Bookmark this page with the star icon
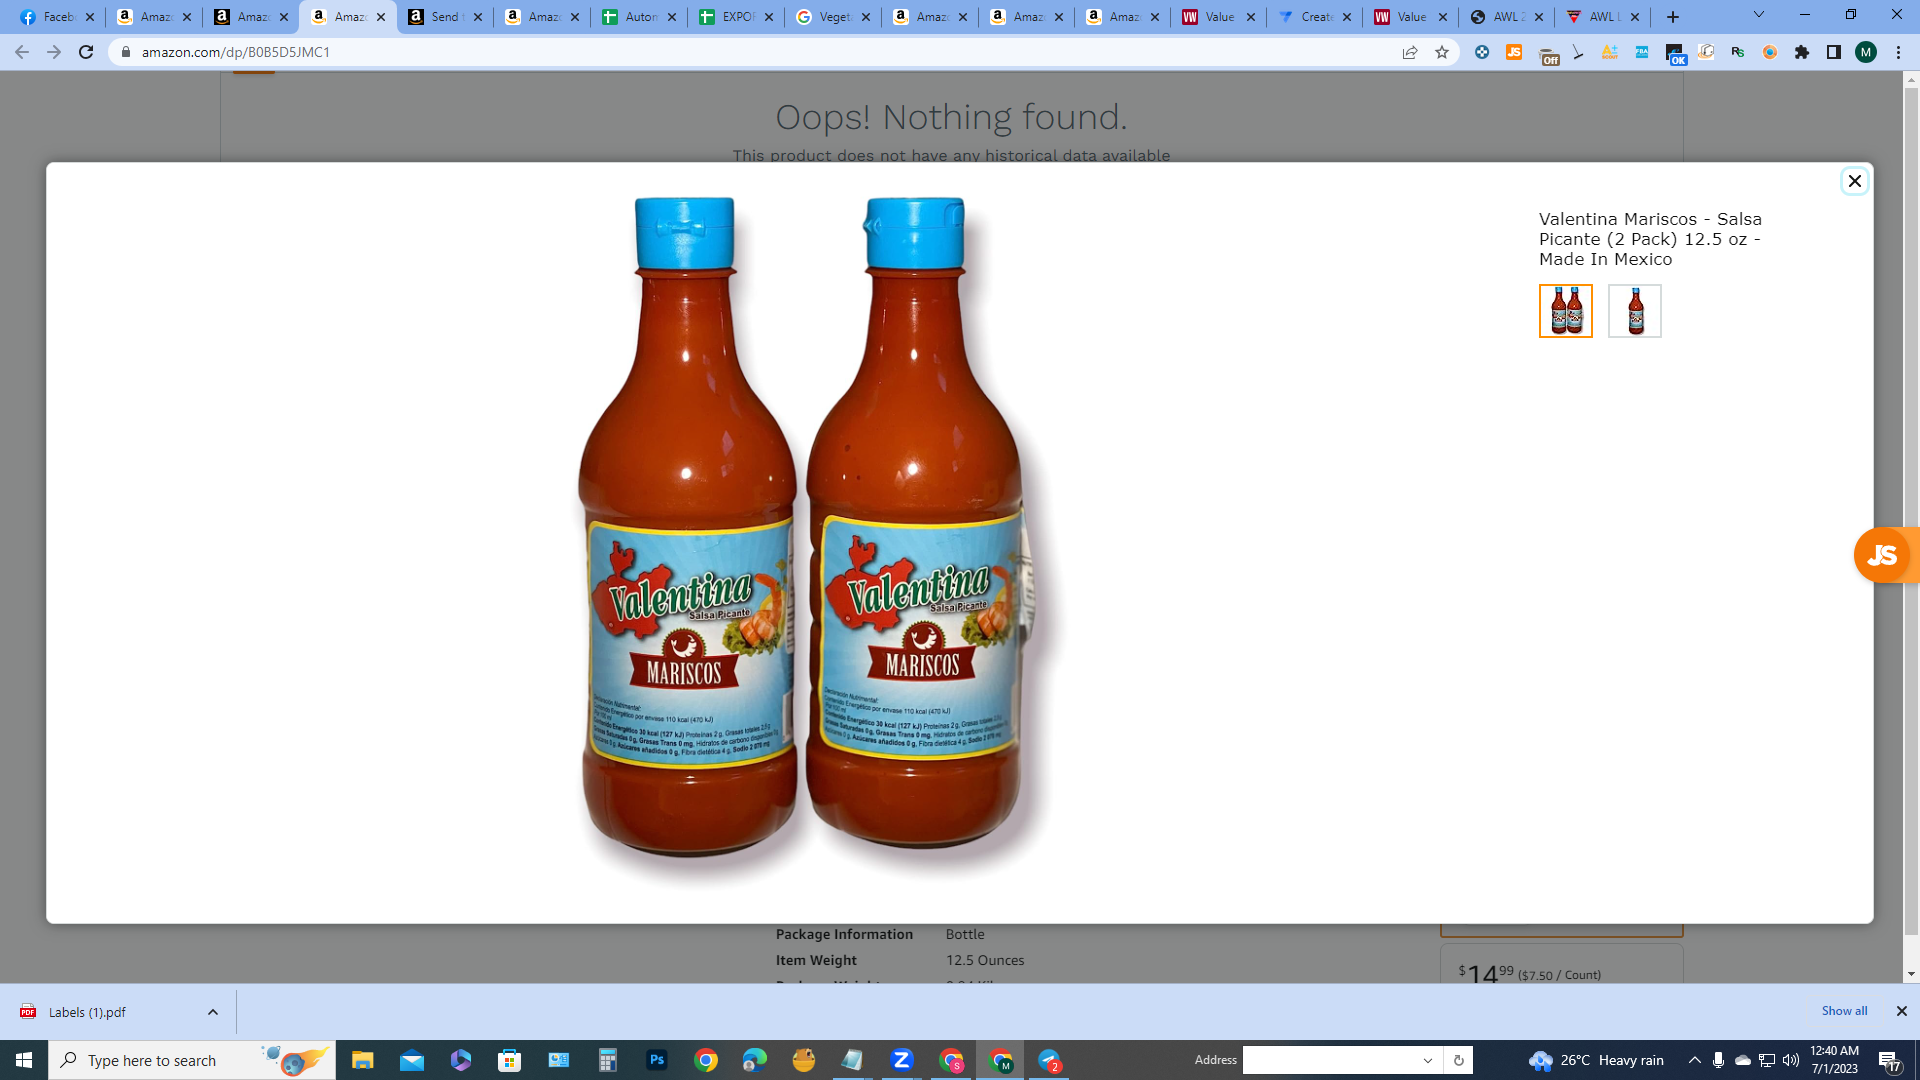Image resolution: width=1920 pixels, height=1080 pixels. click(x=1442, y=52)
